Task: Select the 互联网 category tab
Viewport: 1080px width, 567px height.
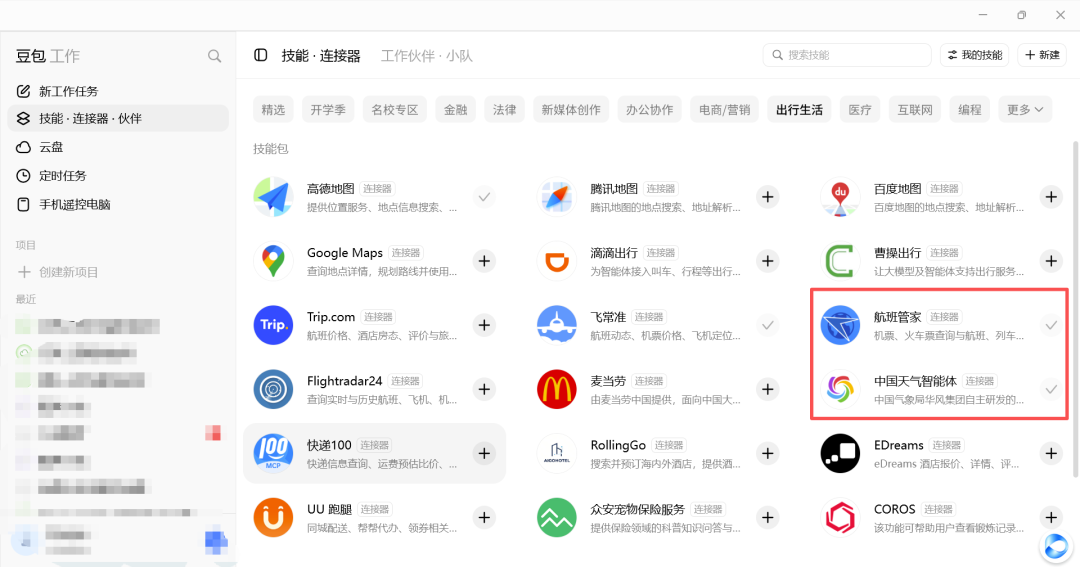Action: 915,110
